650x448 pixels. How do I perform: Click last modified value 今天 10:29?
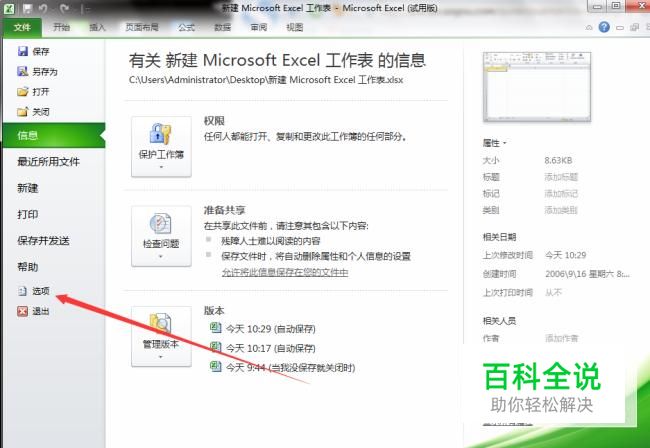[565, 255]
